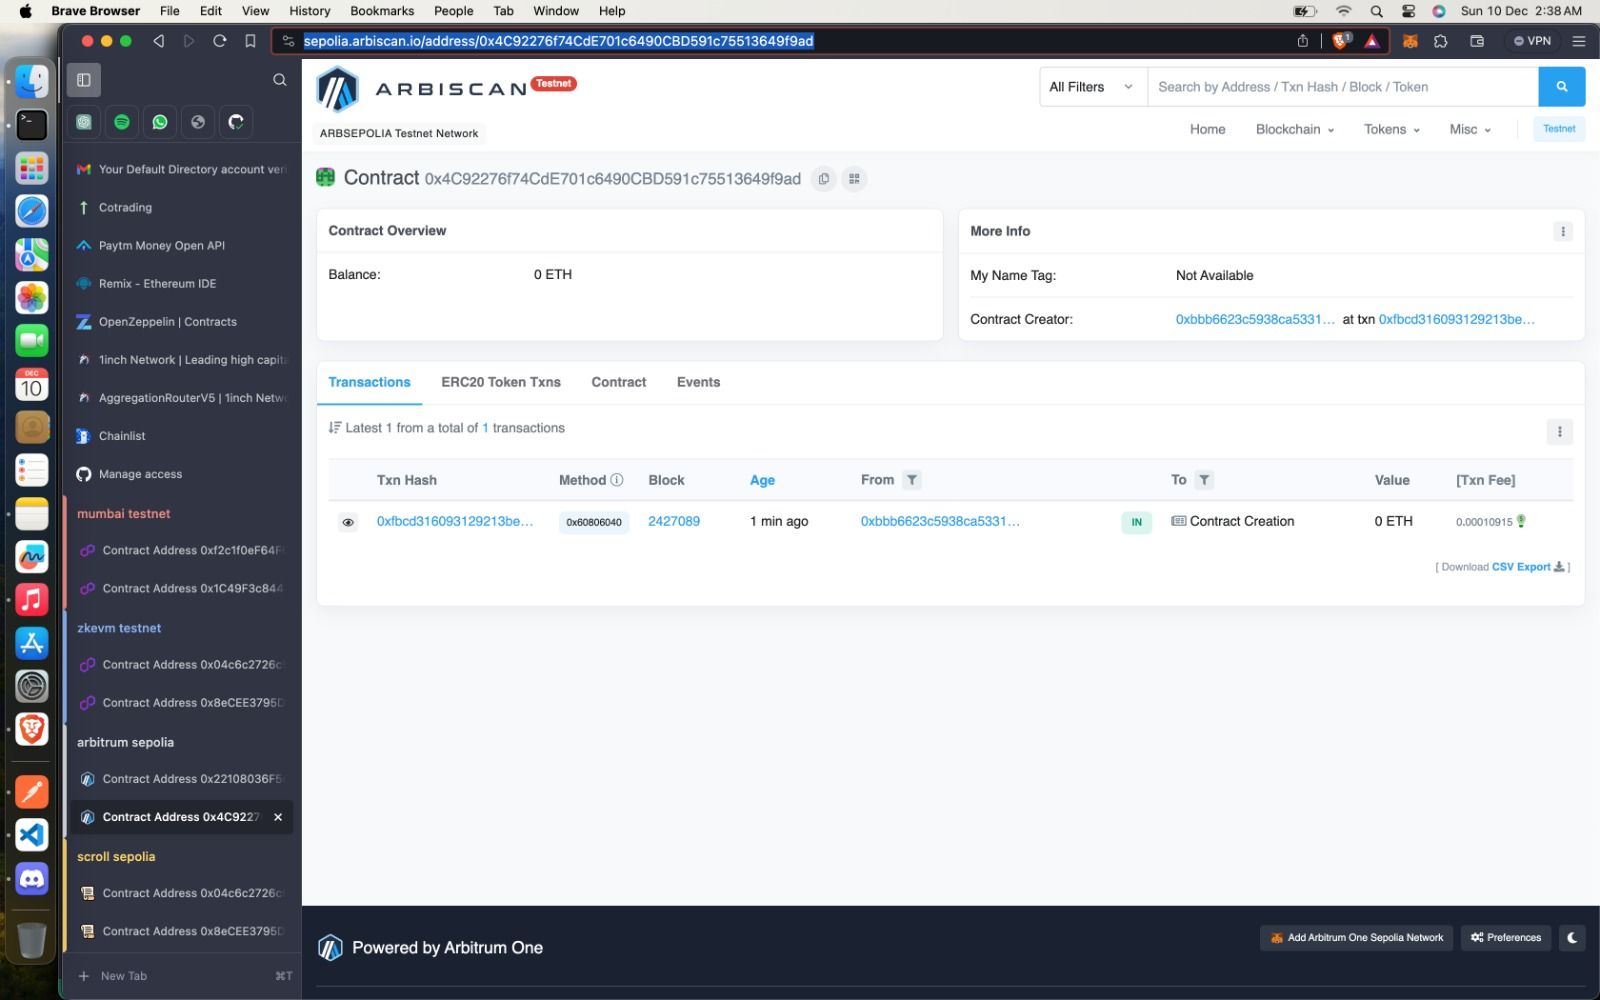This screenshot has height=1000, width=1600.
Task: Expand the Misc menu
Action: pyautogui.click(x=1470, y=129)
